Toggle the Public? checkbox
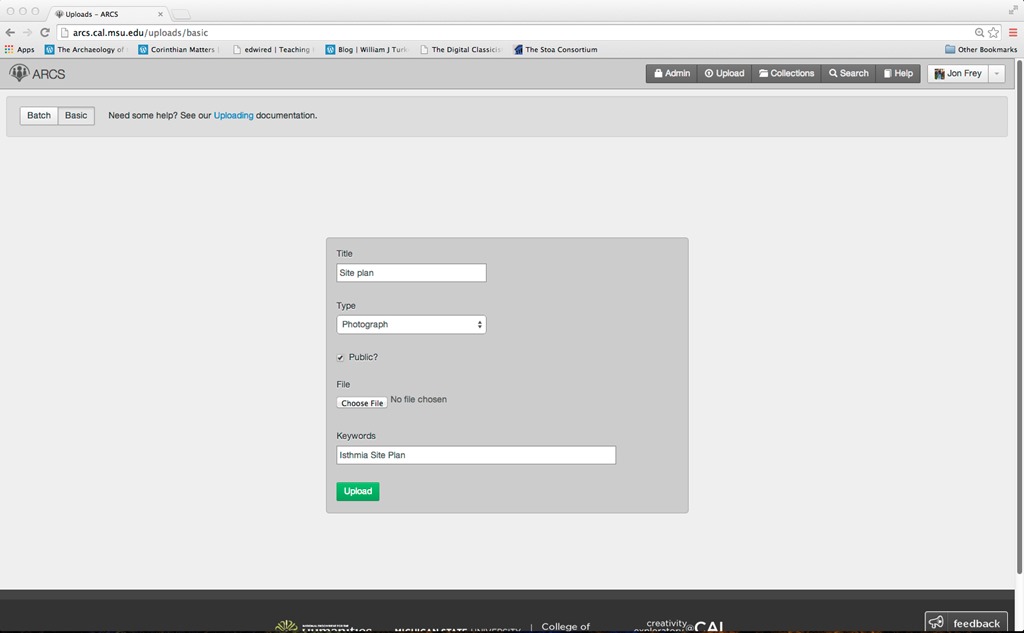Viewport: 1024px width, 633px height. click(341, 357)
